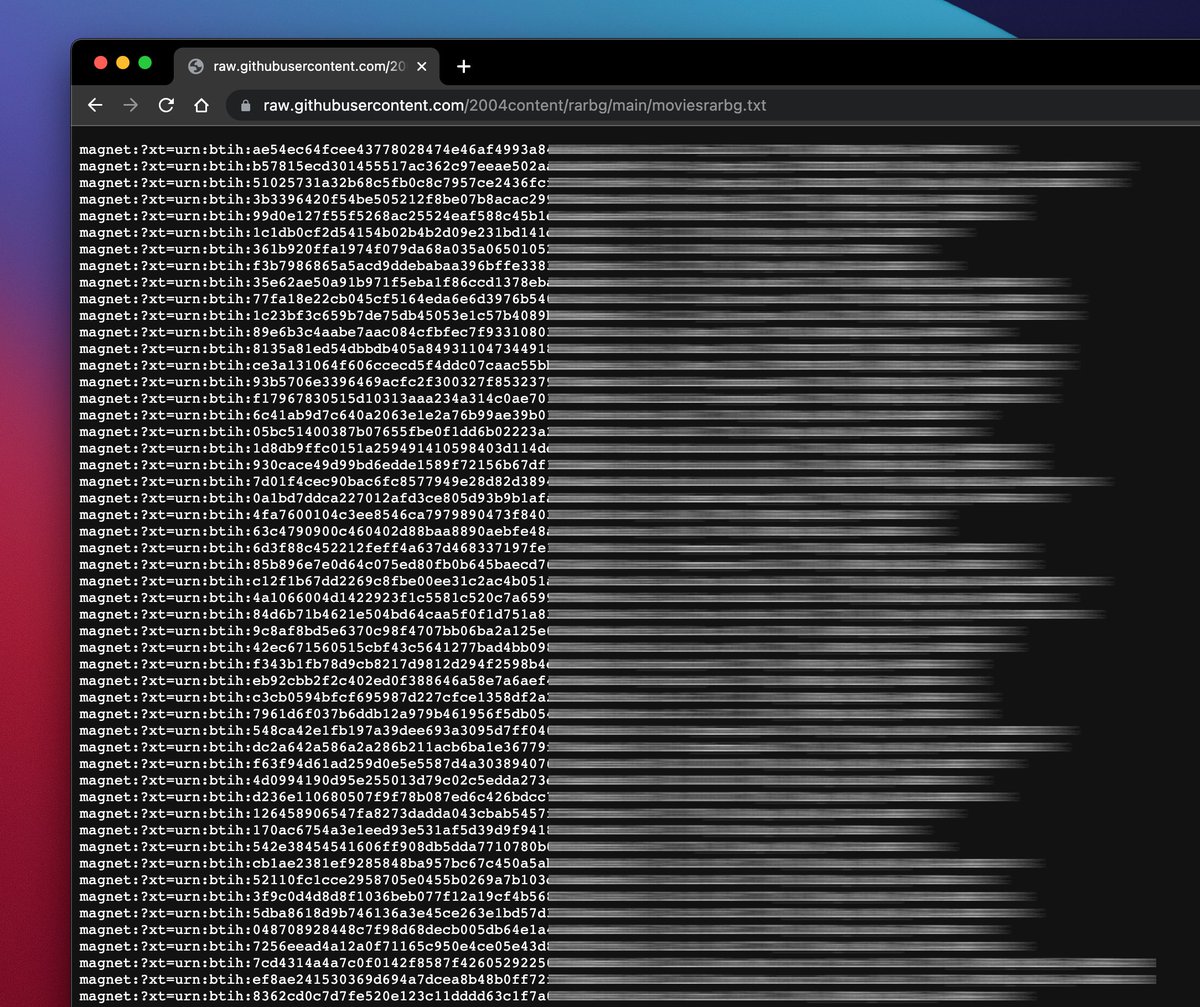The image size is (1200, 1007).
Task: Maximize the window with the green button
Action: click(x=145, y=63)
